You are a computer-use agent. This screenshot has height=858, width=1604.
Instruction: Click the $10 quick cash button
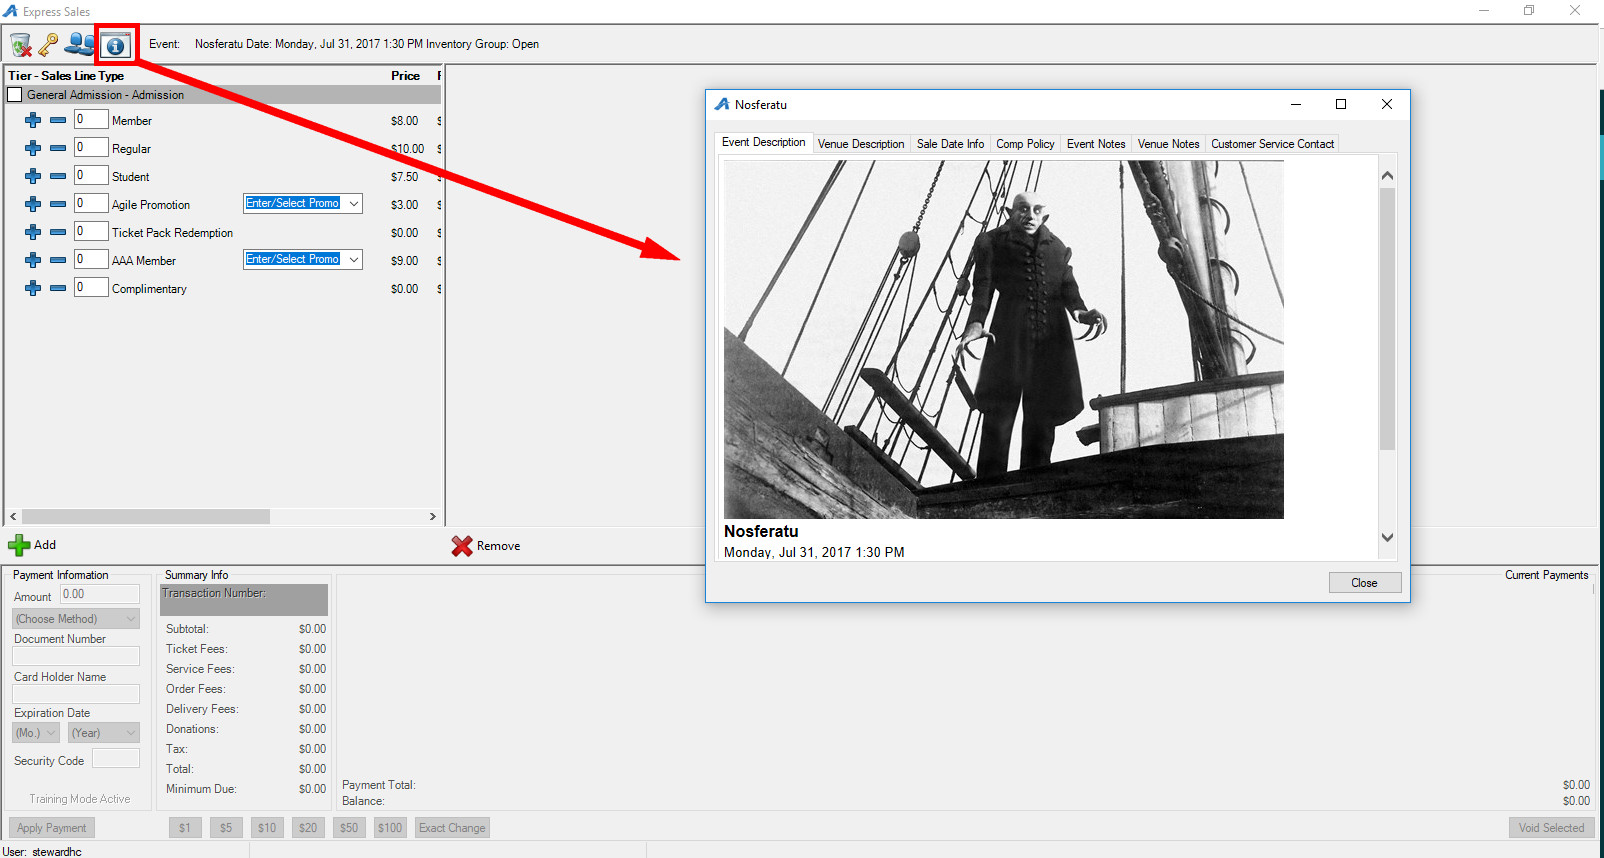pyautogui.click(x=267, y=828)
